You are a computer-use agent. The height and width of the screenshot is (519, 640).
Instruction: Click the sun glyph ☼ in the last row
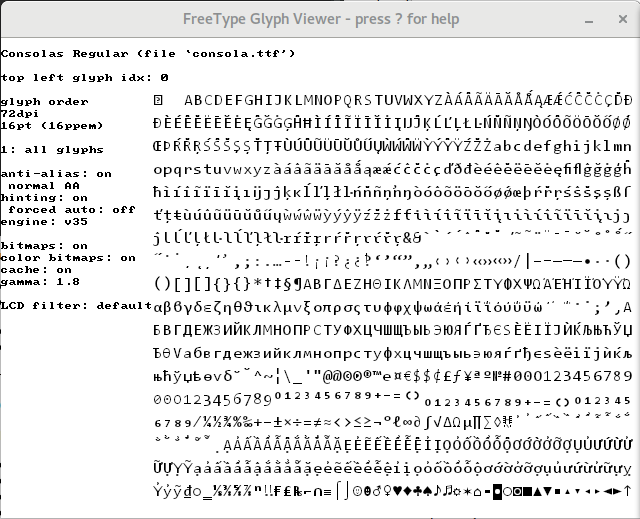pos(457,492)
